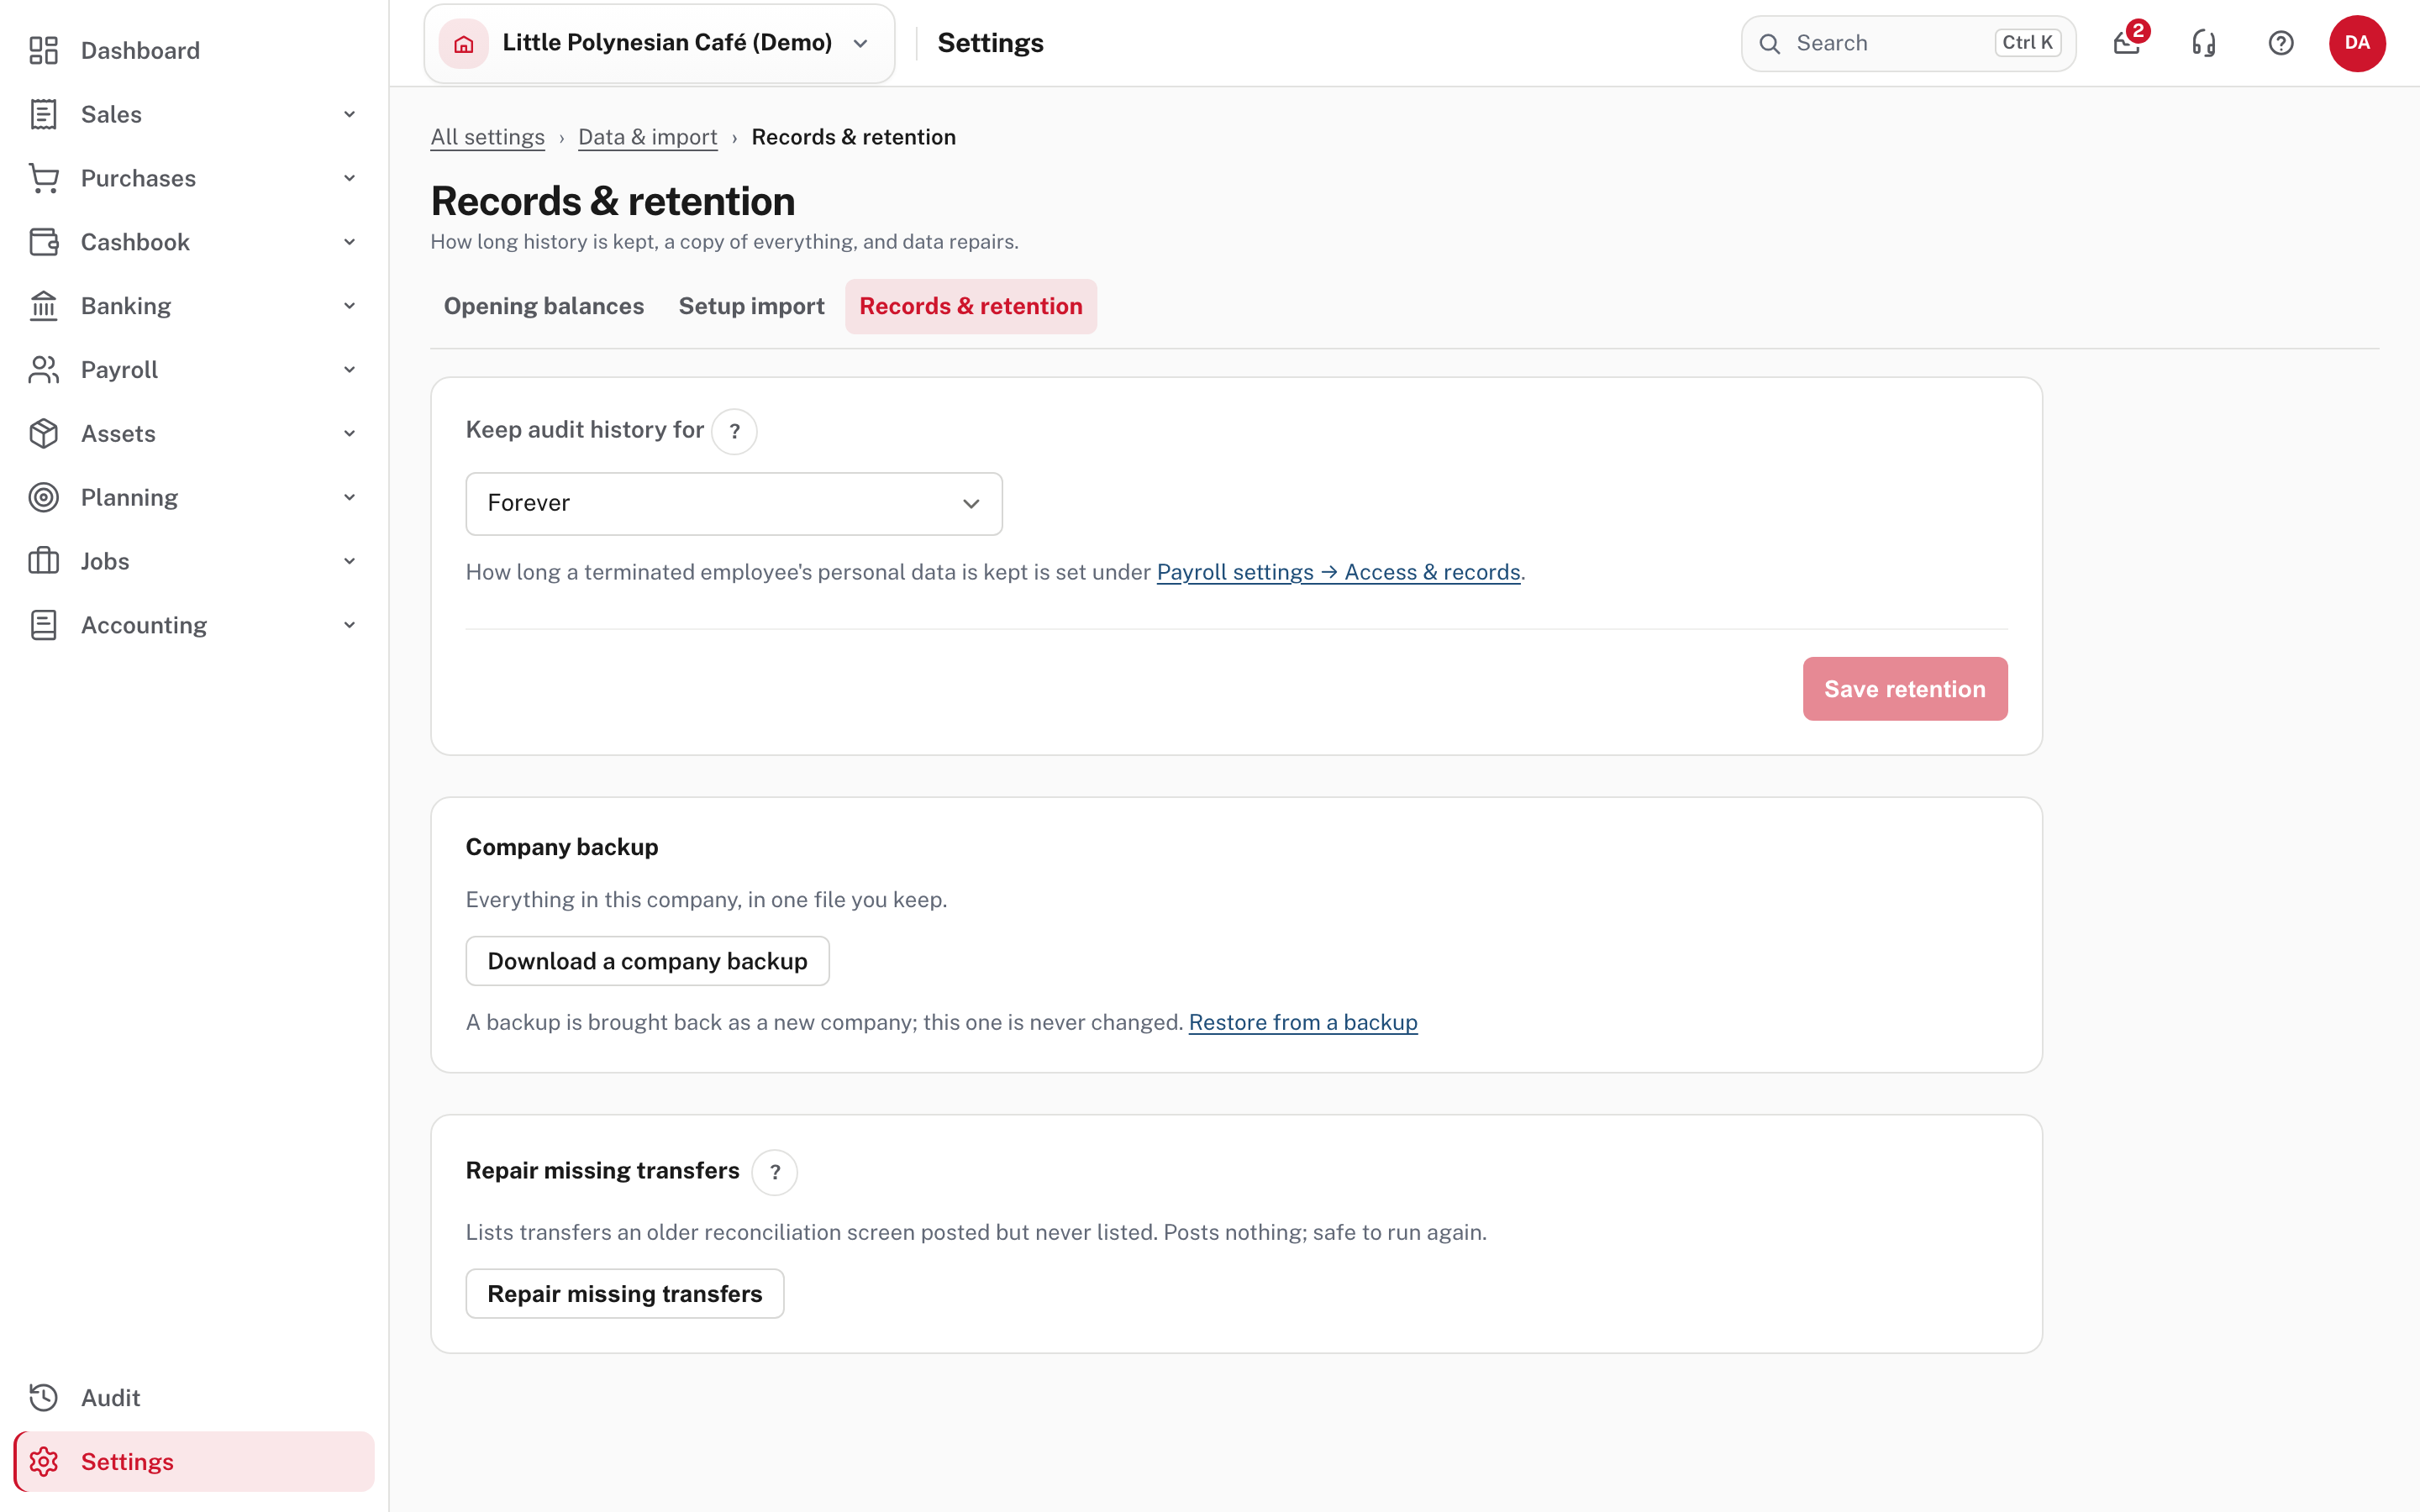This screenshot has height=1512, width=2420.
Task: Click the Save retention button
Action: click(1905, 689)
